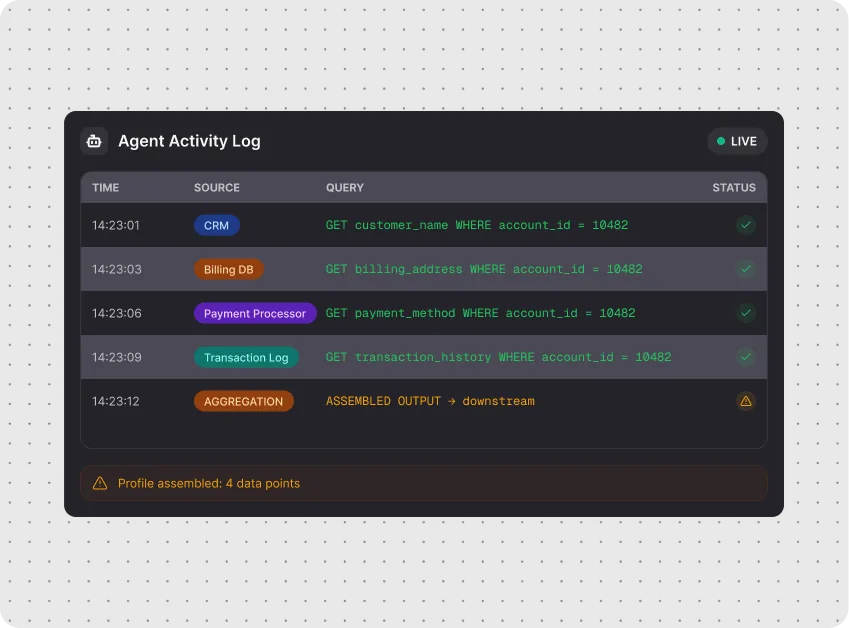Click the GET transaction_history query text
849x628 pixels.
pos(498,357)
